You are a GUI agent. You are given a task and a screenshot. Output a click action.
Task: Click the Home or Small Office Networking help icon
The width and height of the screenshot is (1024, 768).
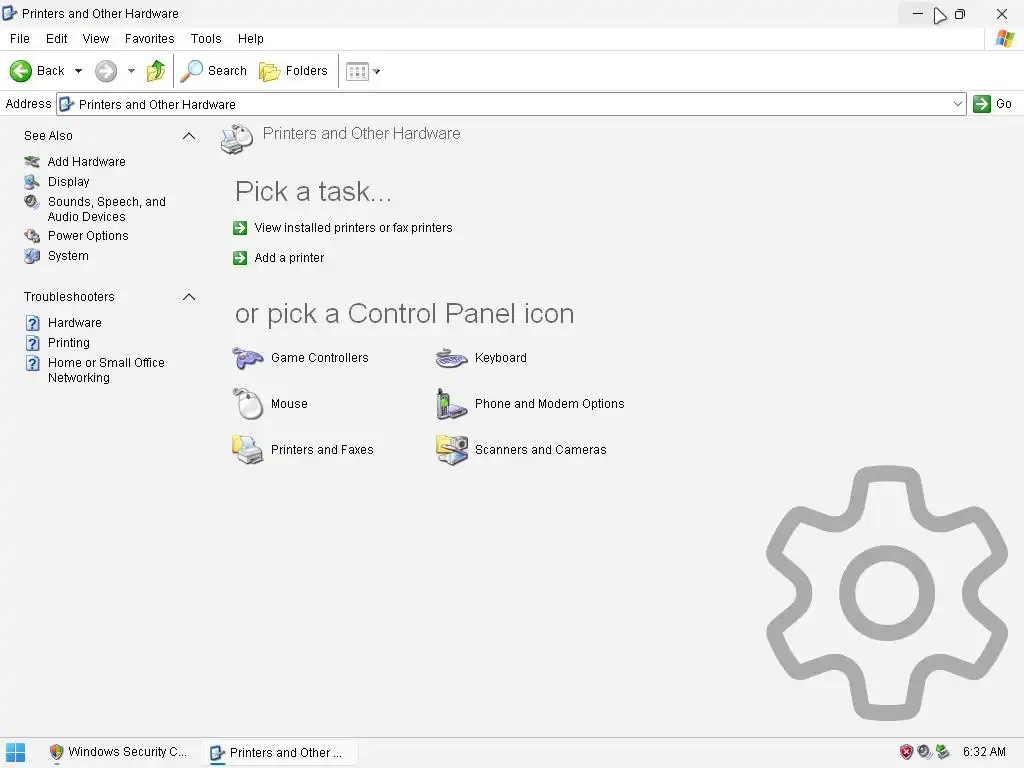pos(33,364)
